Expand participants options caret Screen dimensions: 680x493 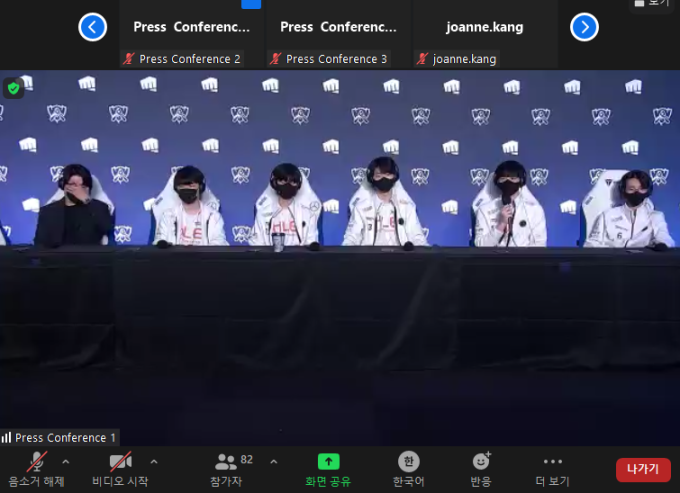[274, 462]
